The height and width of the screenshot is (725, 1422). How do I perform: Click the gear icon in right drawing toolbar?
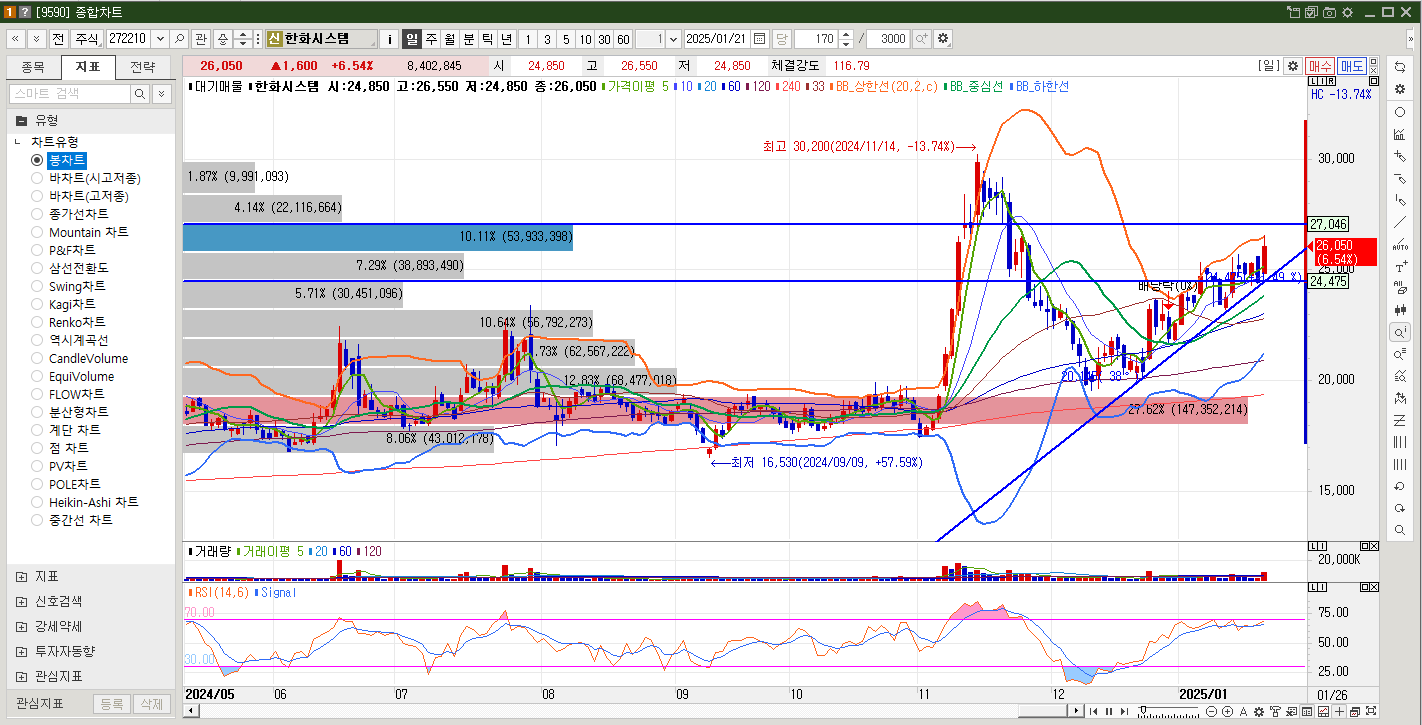pyautogui.click(x=1399, y=88)
